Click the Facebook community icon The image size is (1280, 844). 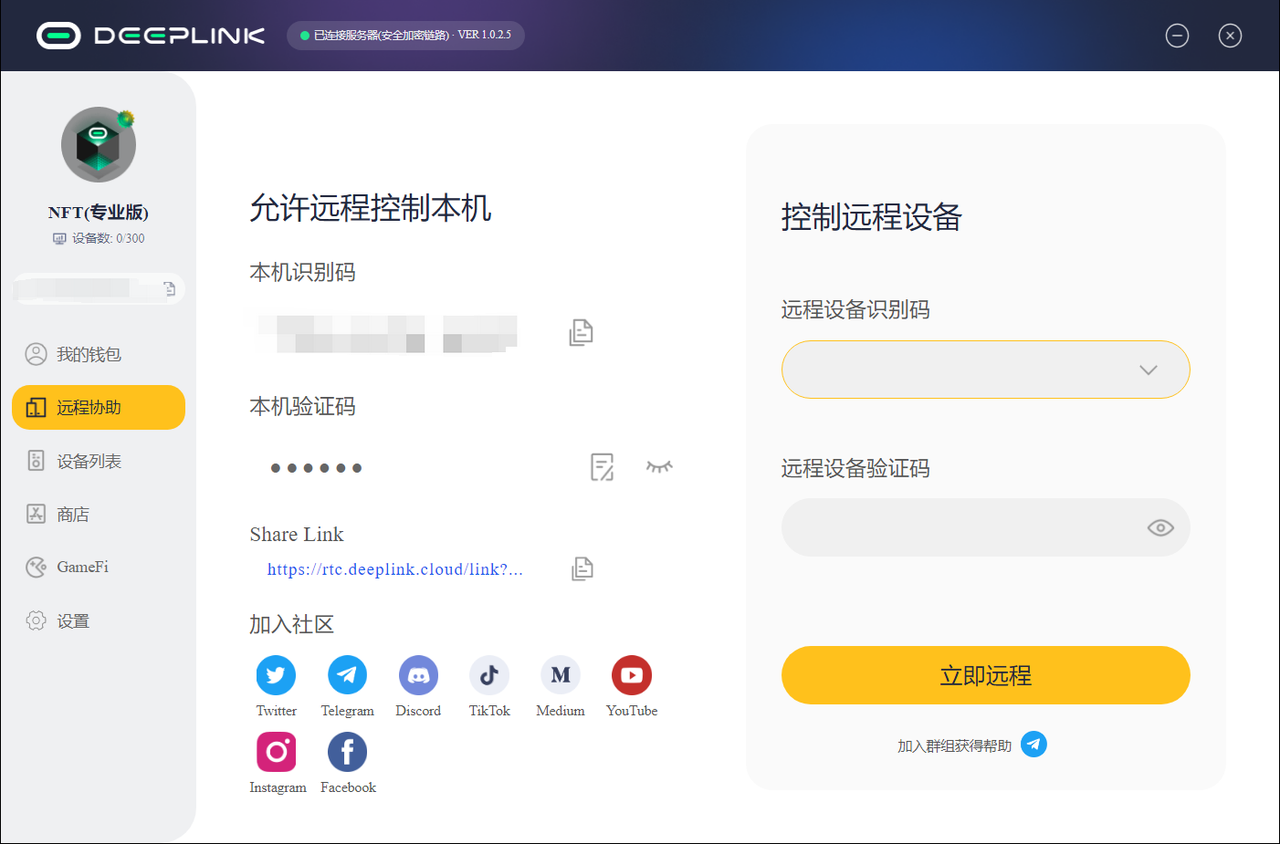347,752
